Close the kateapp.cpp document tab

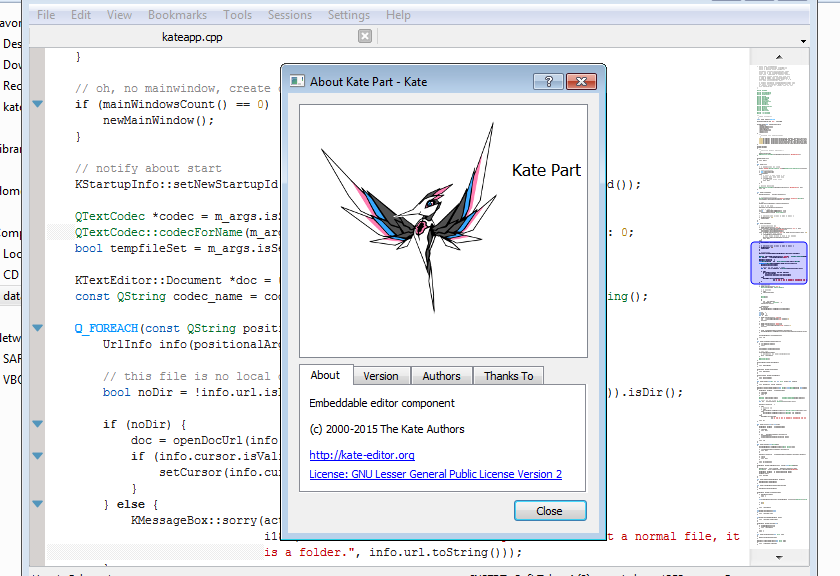click(x=365, y=36)
